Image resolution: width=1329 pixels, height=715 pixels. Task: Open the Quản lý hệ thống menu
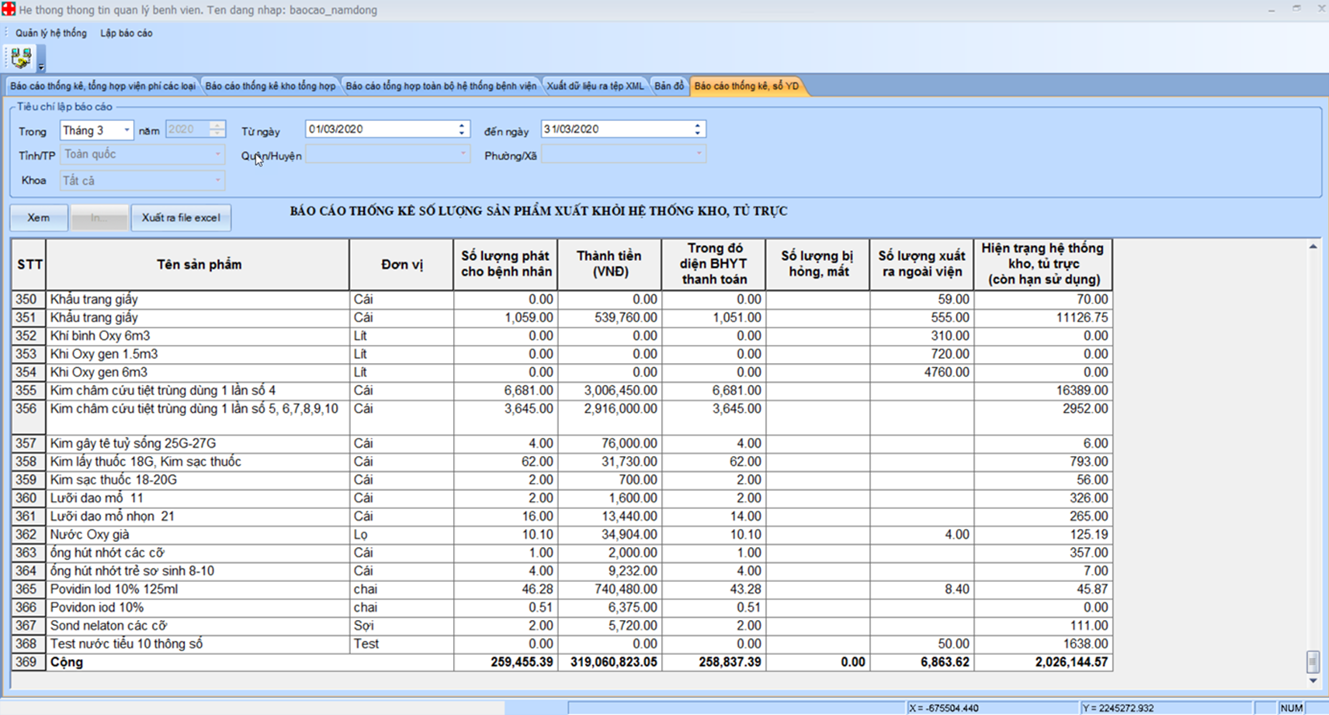tap(51, 33)
